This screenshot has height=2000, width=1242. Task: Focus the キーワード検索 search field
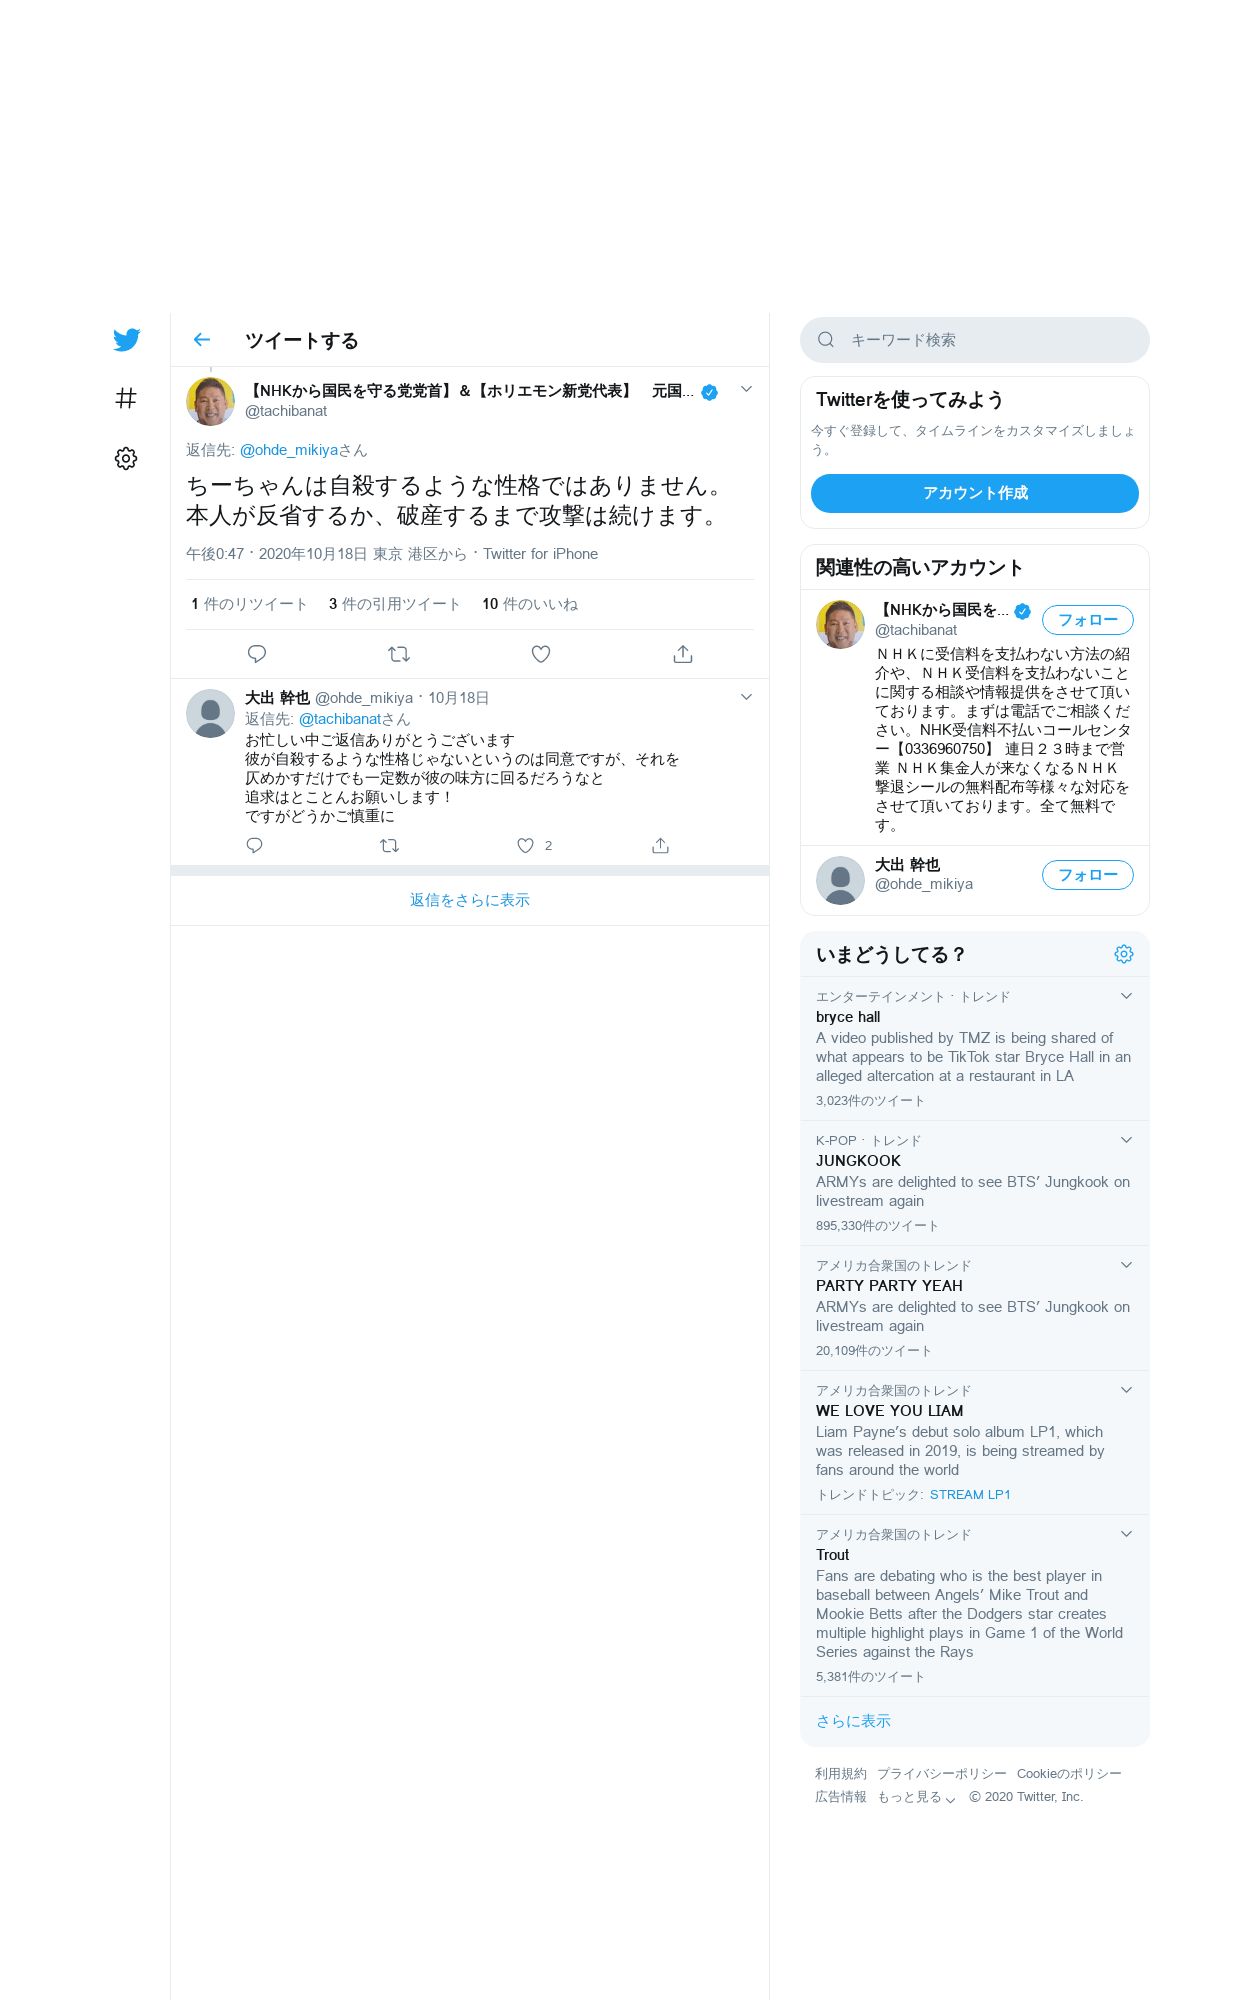[975, 340]
